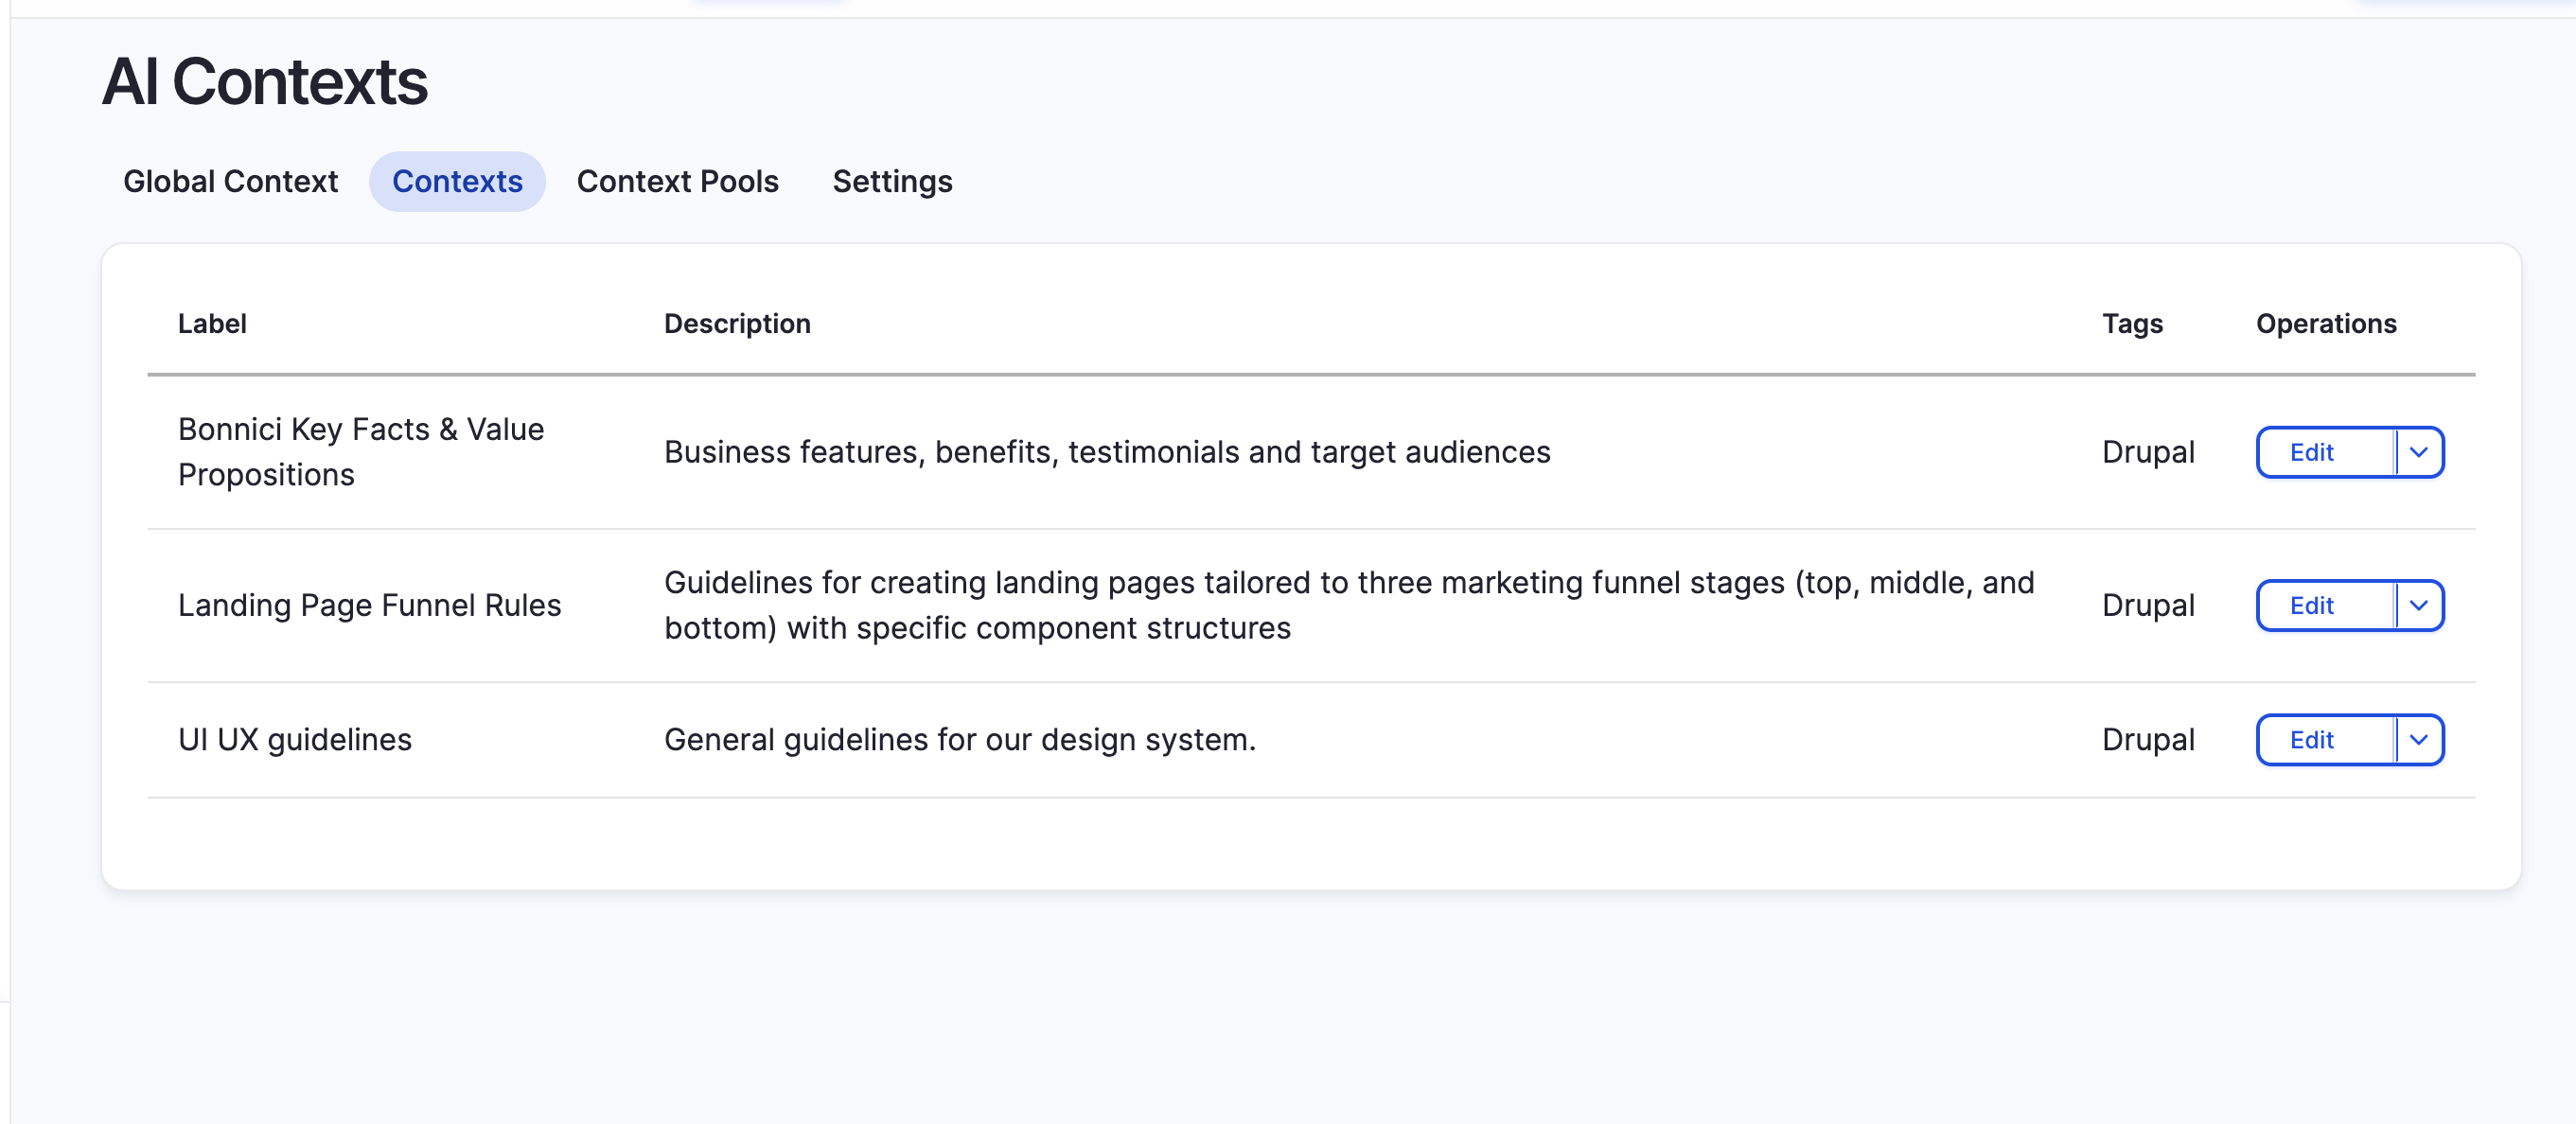The height and width of the screenshot is (1124, 2576).
Task: Select the Contexts tab
Action: pos(457,181)
